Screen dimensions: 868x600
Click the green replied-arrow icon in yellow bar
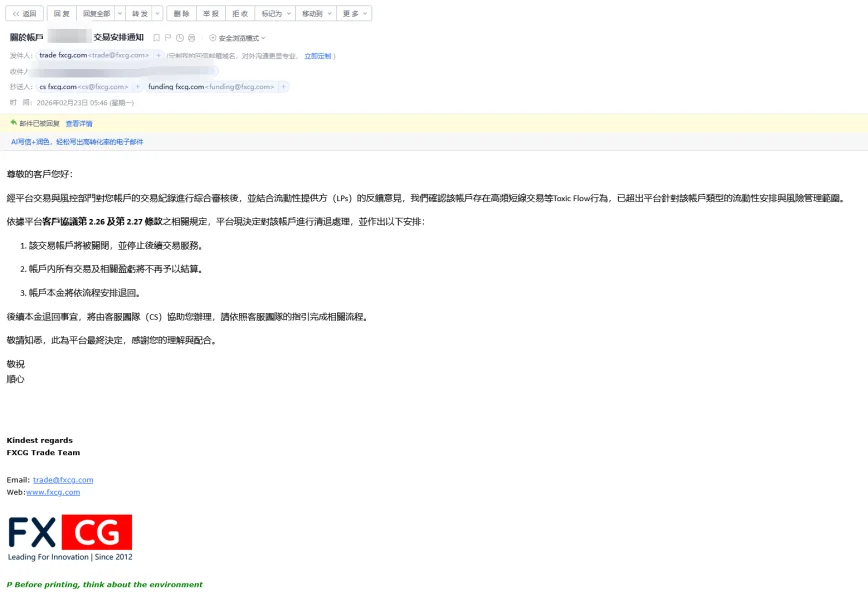(14, 123)
